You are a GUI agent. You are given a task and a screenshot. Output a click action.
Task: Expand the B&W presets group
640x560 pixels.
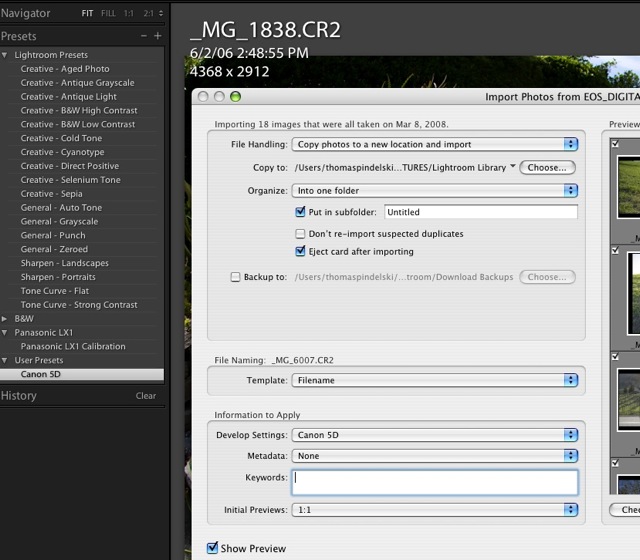(4, 318)
